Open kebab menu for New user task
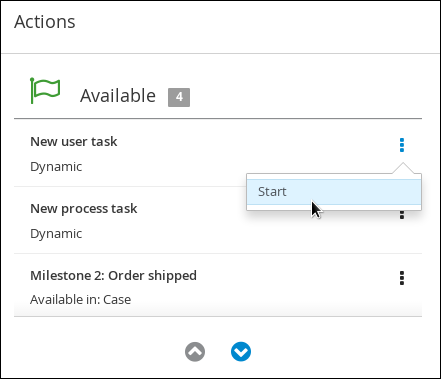This screenshot has width=441, height=379. 402,145
